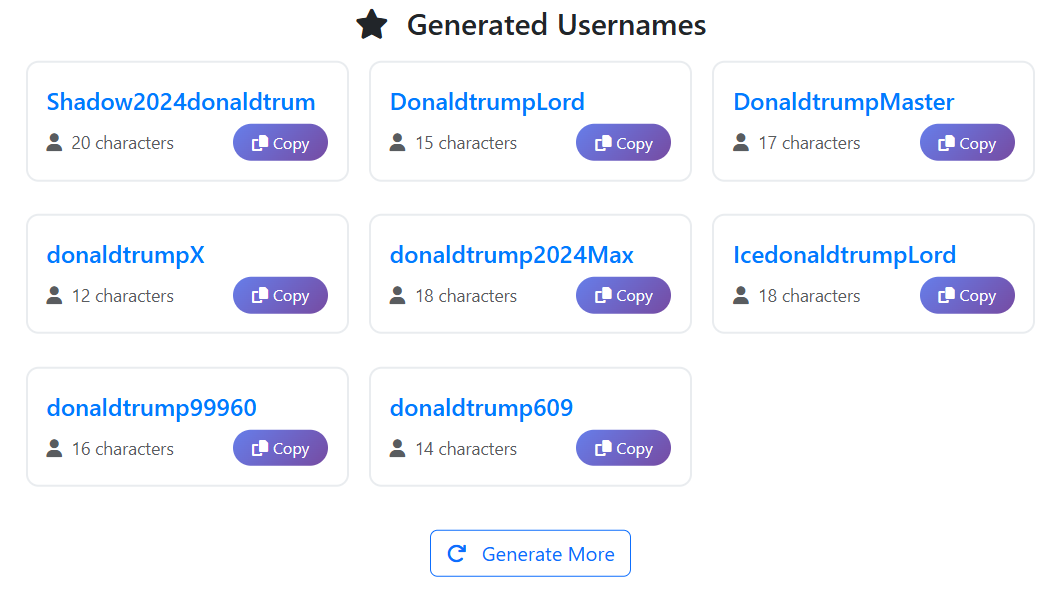This screenshot has height=590, width=1045.
Task: Click the person icon beside Shadow2024donaldtrum
Action: (x=54, y=142)
